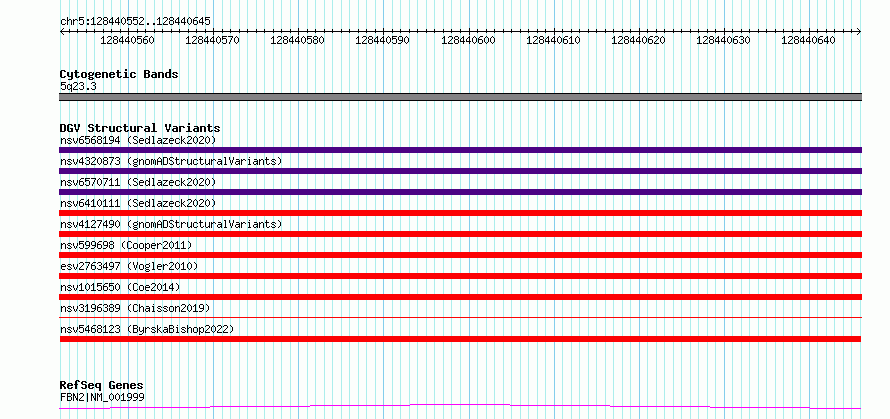Click ruler position 128440640

(x=809, y=40)
